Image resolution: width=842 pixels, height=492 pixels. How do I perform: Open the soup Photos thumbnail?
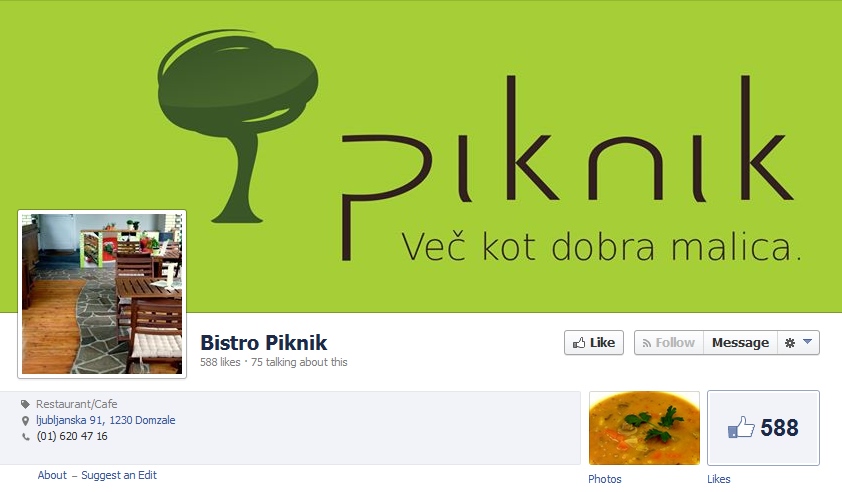tap(644, 428)
